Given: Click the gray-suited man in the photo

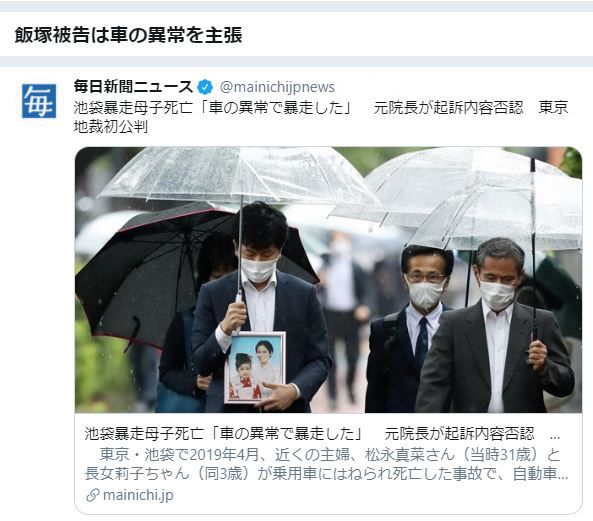Looking at the screenshot, I should [x=494, y=326].
